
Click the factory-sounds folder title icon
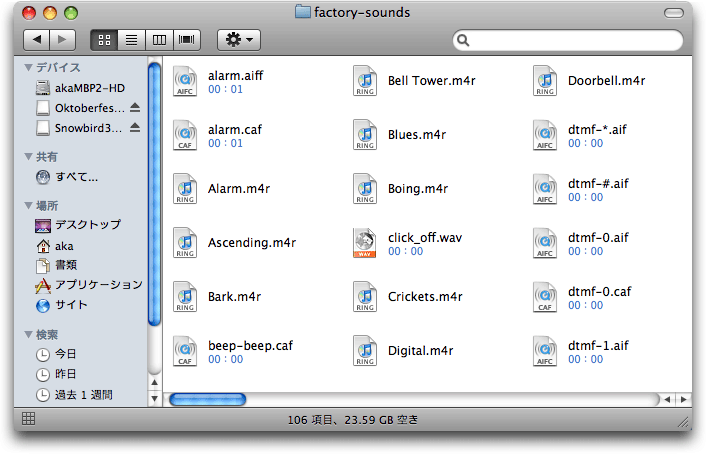coord(303,12)
